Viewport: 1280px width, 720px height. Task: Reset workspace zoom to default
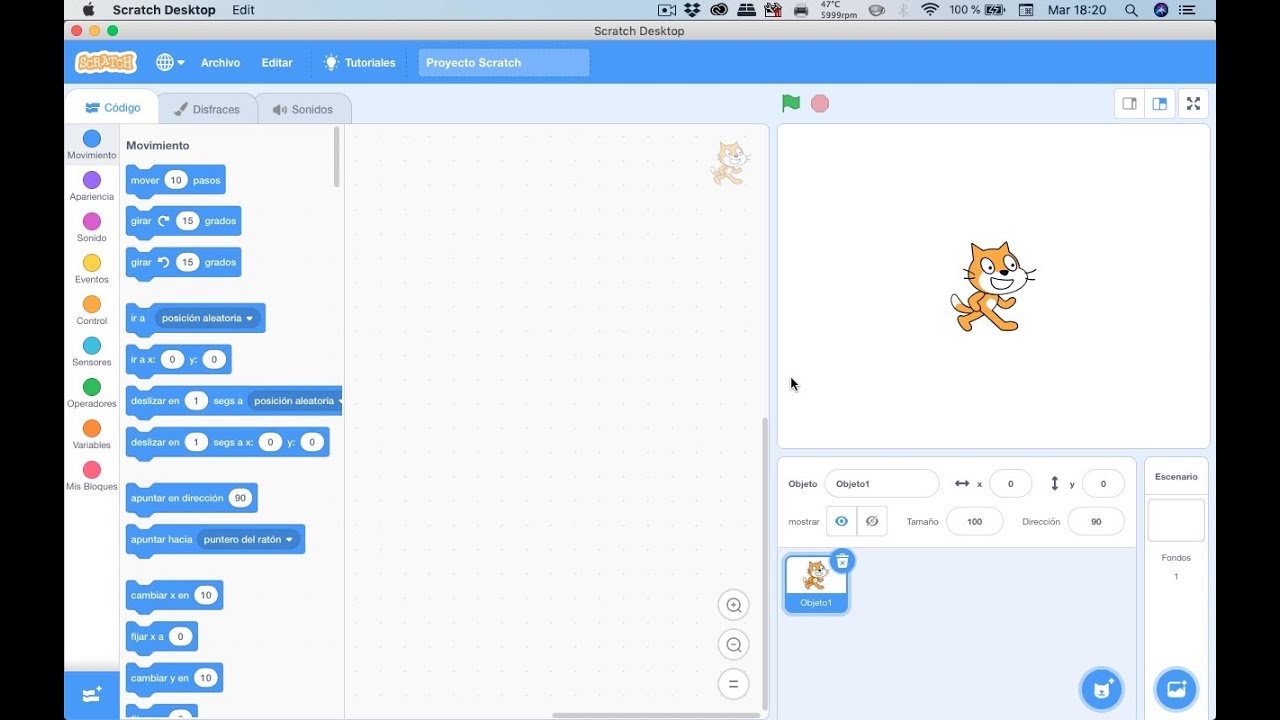[734, 684]
